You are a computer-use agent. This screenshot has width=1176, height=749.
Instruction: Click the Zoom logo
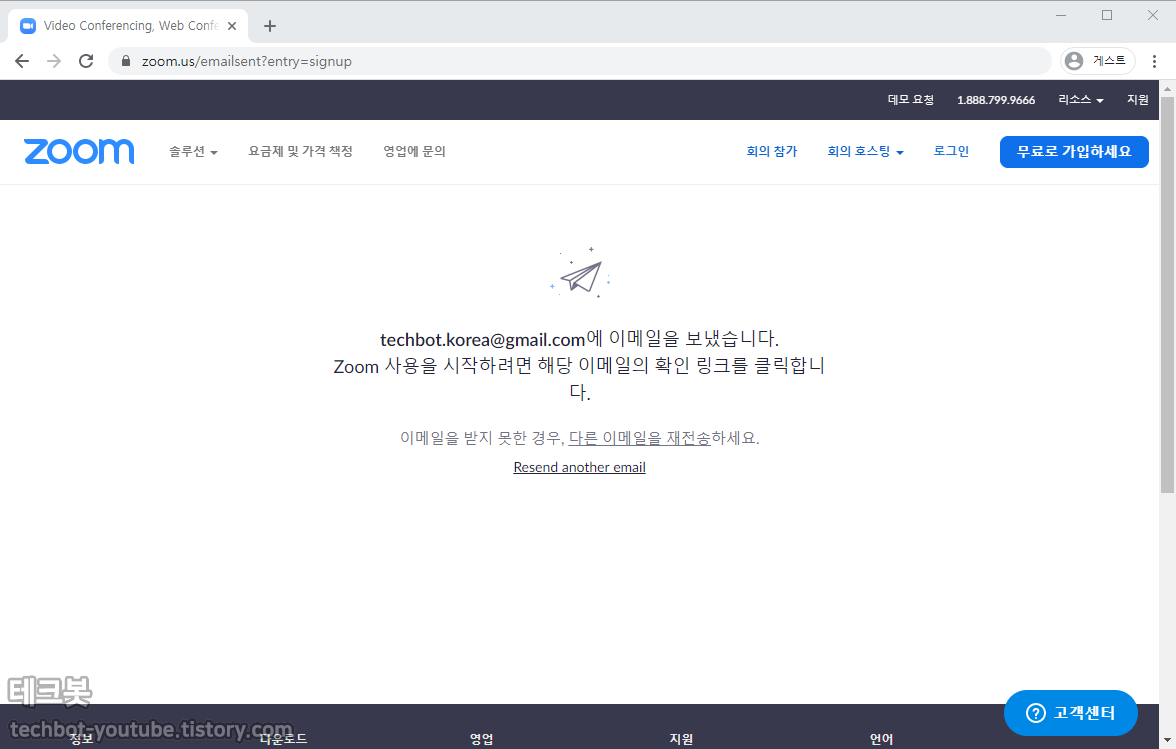(79, 151)
